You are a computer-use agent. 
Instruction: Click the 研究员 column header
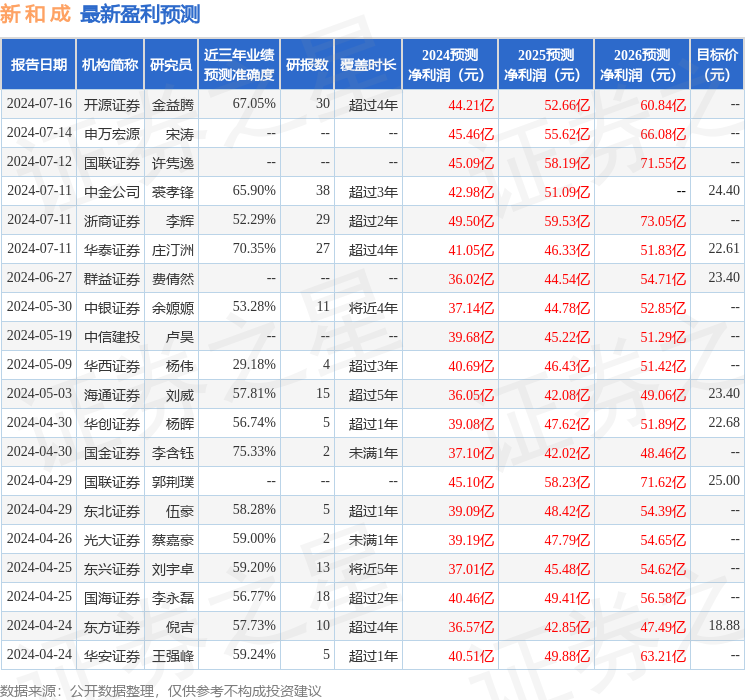(x=171, y=65)
